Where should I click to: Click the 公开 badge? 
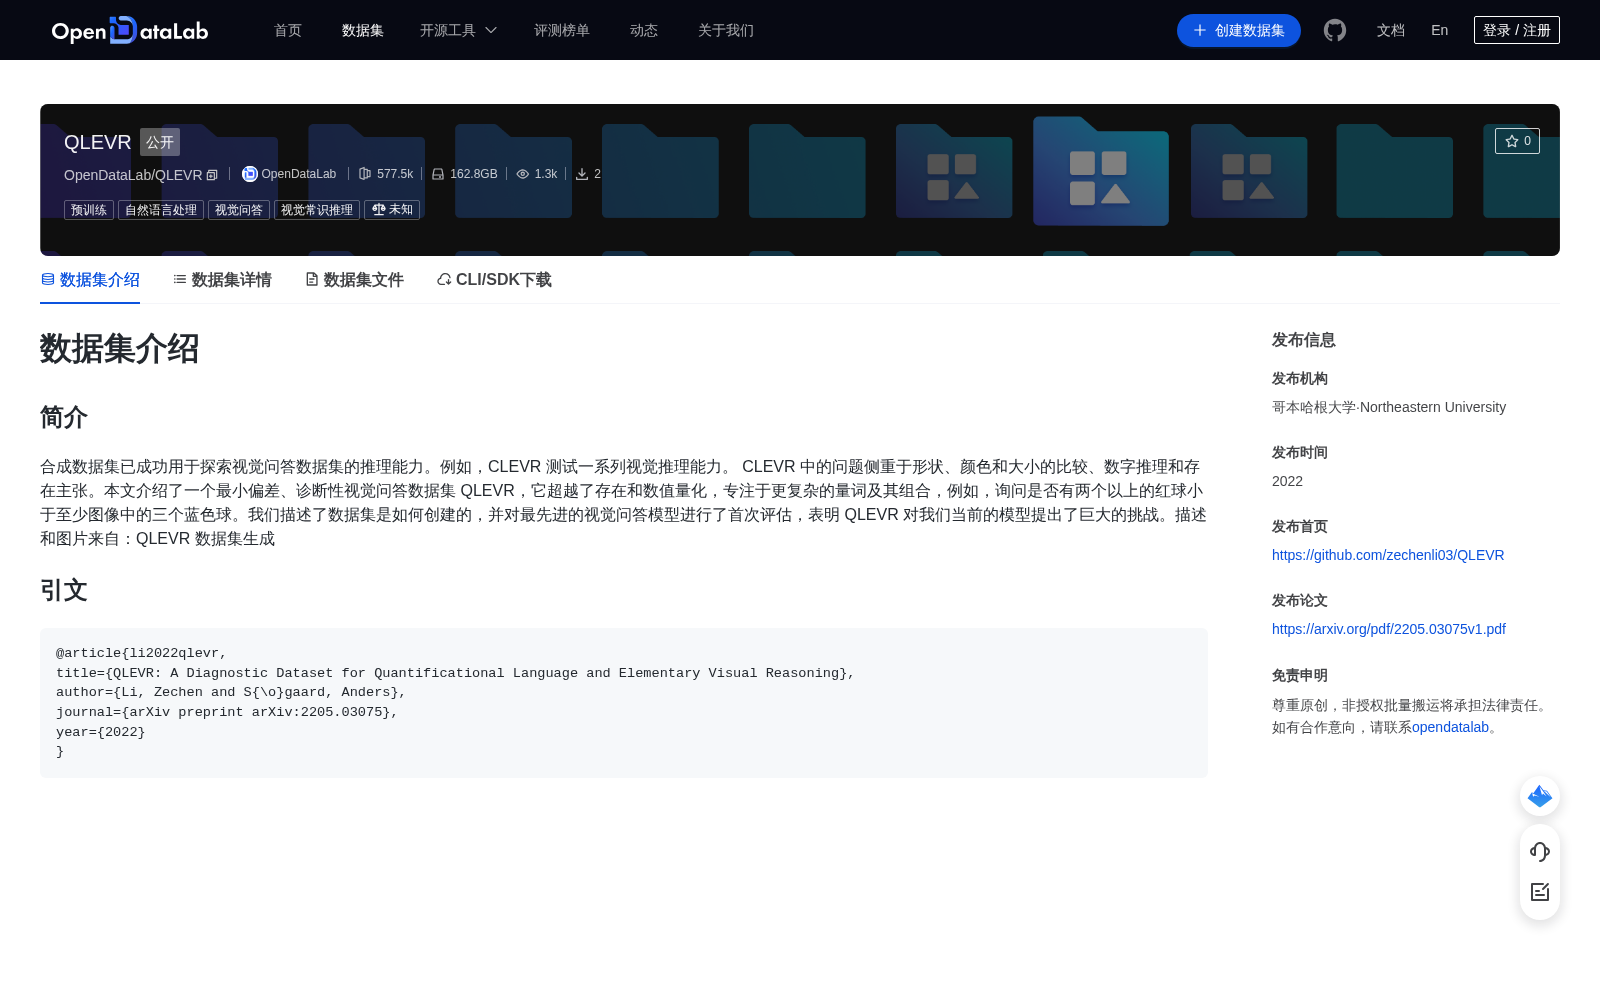tap(160, 142)
